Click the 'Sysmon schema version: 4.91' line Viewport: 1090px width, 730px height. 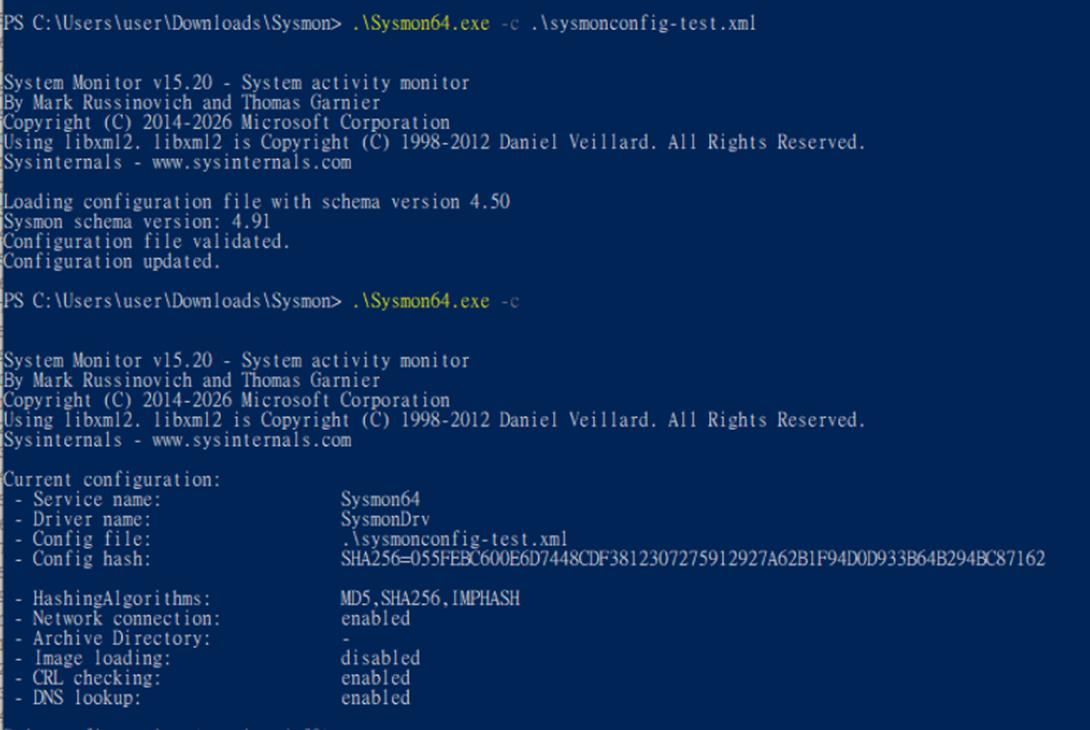point(137,222)
